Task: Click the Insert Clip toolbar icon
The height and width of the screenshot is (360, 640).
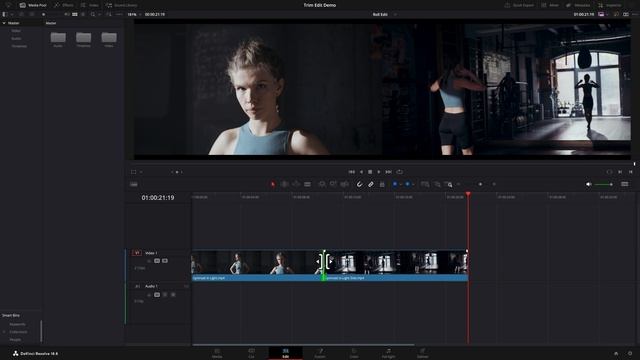Action: pos(322,184)
